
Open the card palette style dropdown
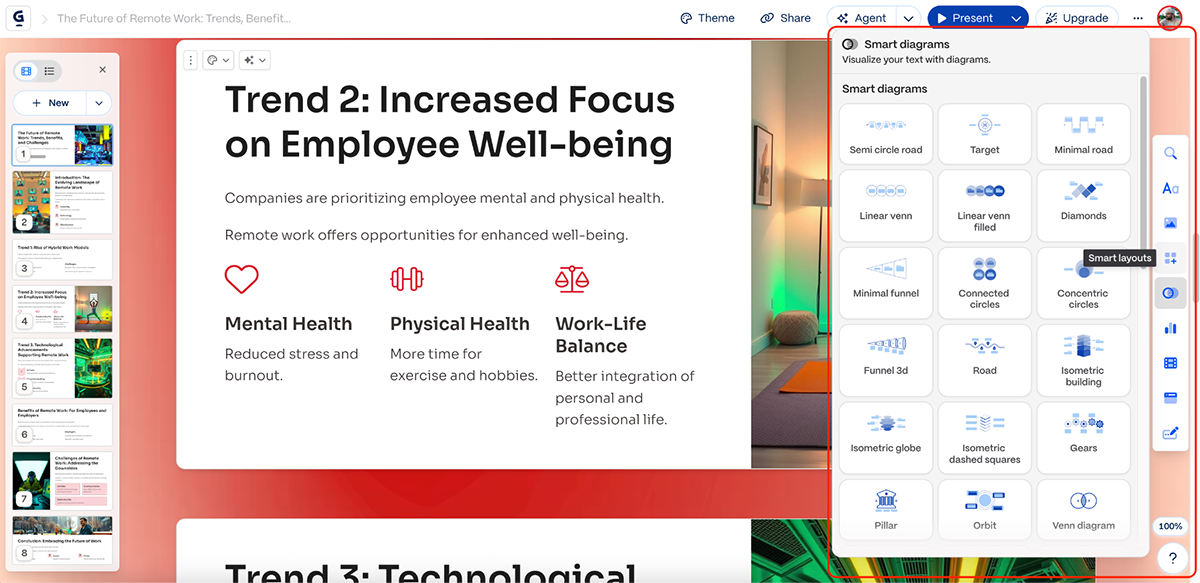click(x=217, y=61)
